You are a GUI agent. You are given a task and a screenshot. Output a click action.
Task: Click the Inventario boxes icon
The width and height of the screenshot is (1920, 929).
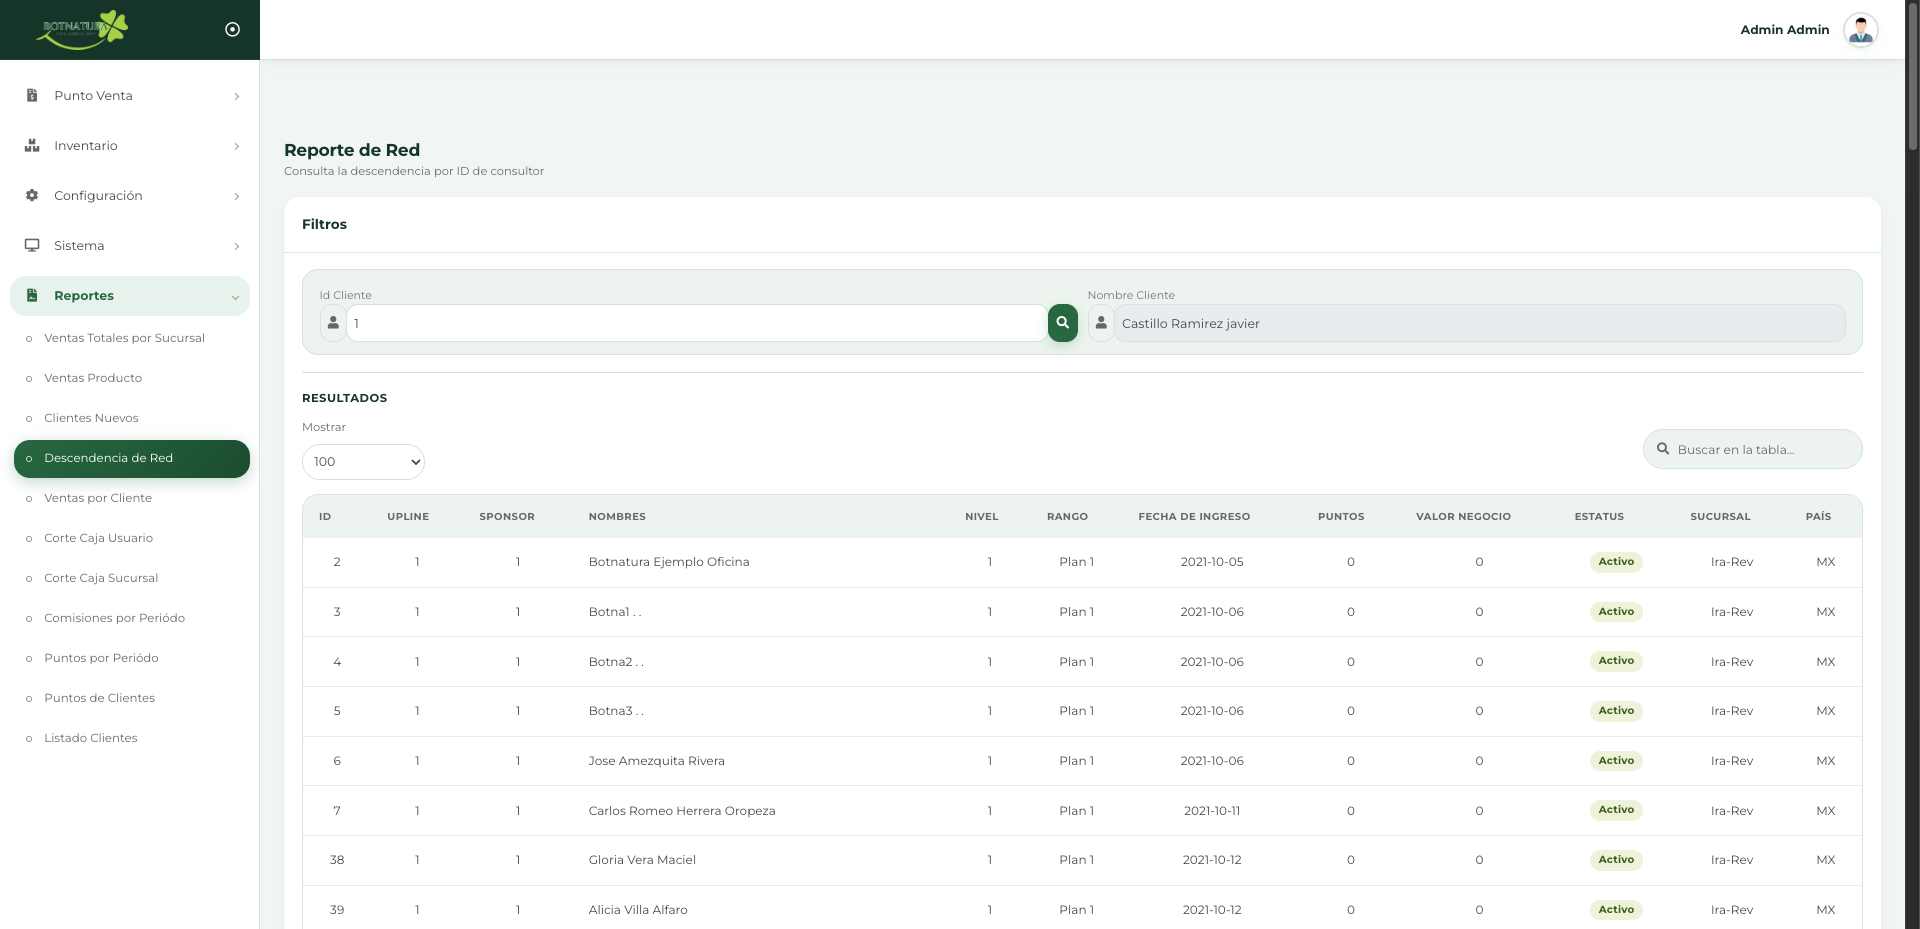tap(32, 146)
